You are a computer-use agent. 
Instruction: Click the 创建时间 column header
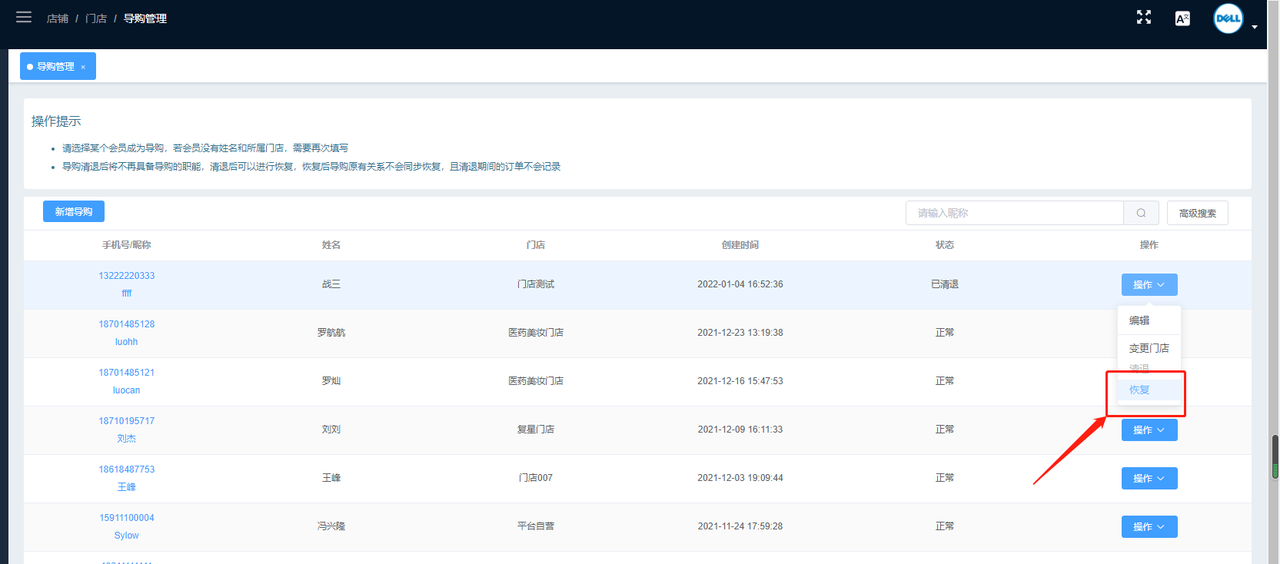(740, 245)
